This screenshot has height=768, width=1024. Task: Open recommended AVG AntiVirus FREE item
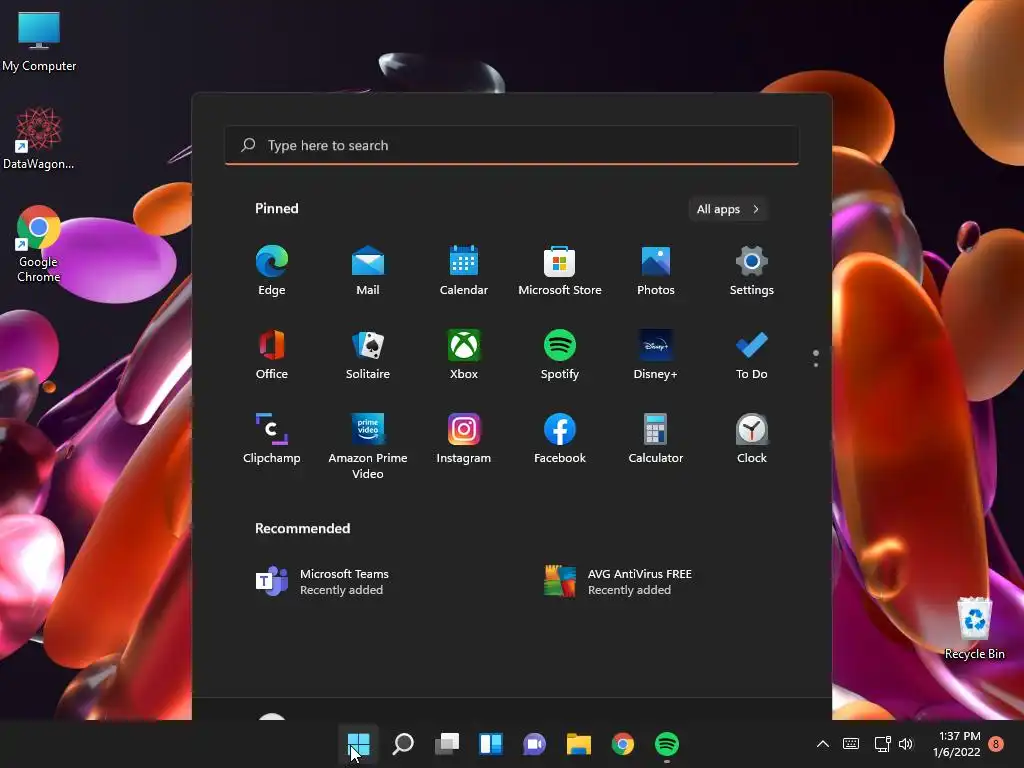(618, 581)
